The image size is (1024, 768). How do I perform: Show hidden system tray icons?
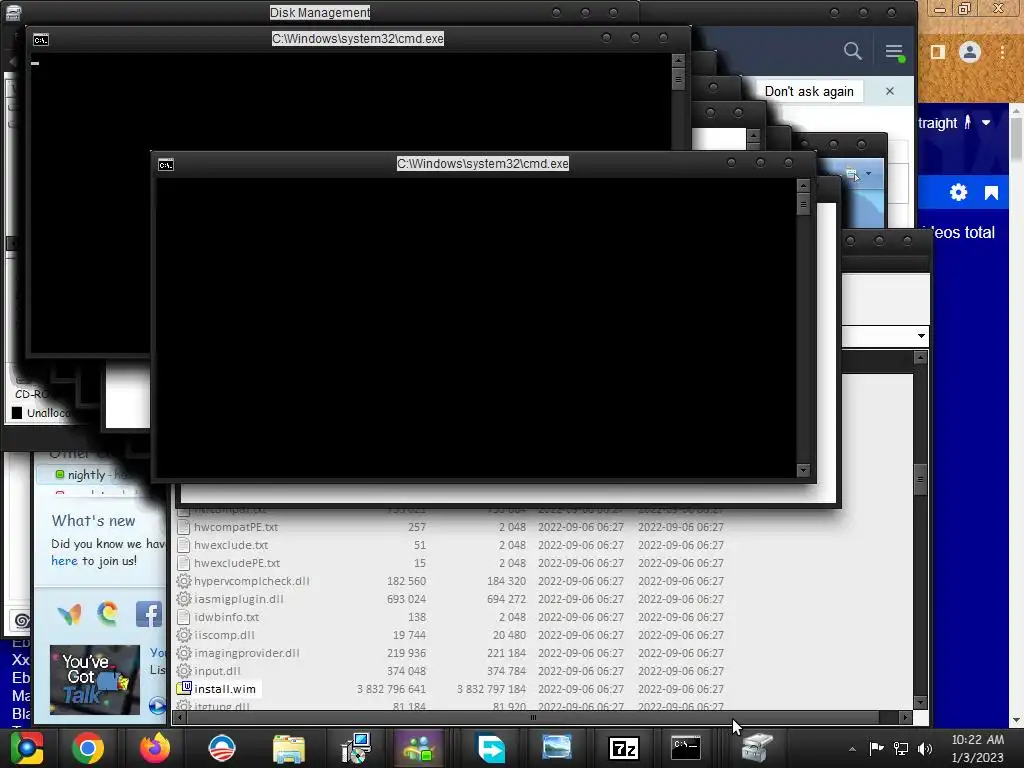click(x=852, y=749)
